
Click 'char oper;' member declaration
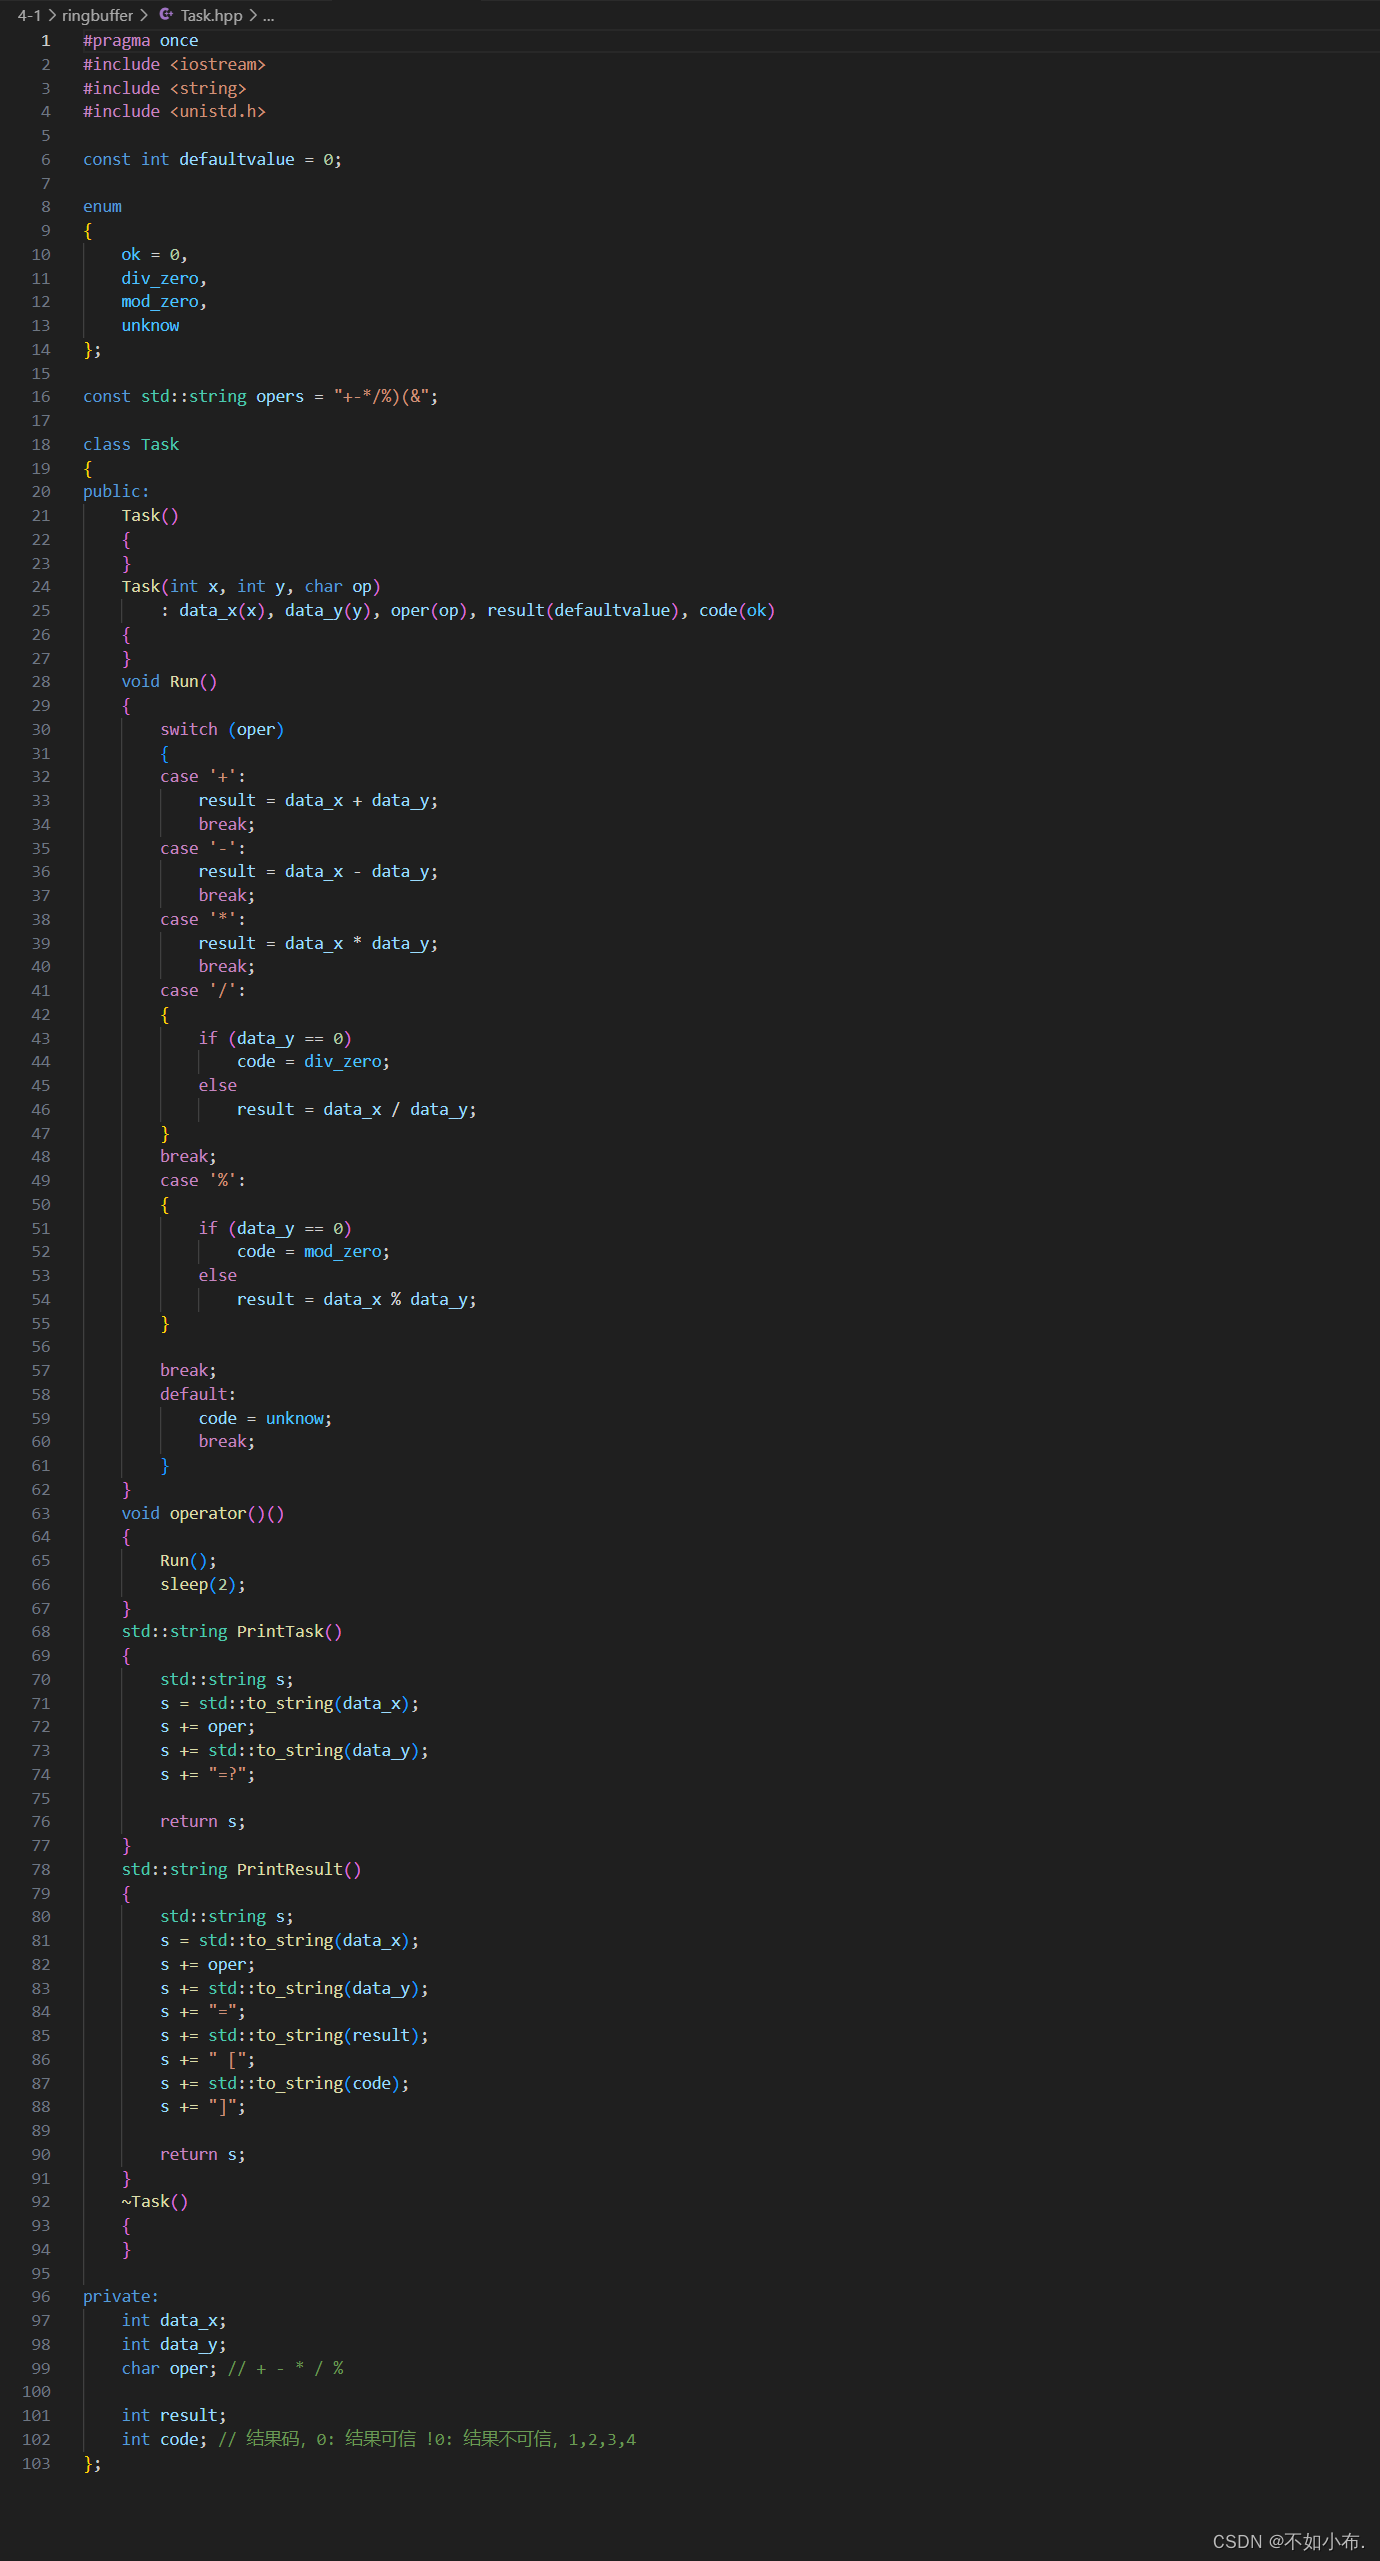coord(169,2369)
